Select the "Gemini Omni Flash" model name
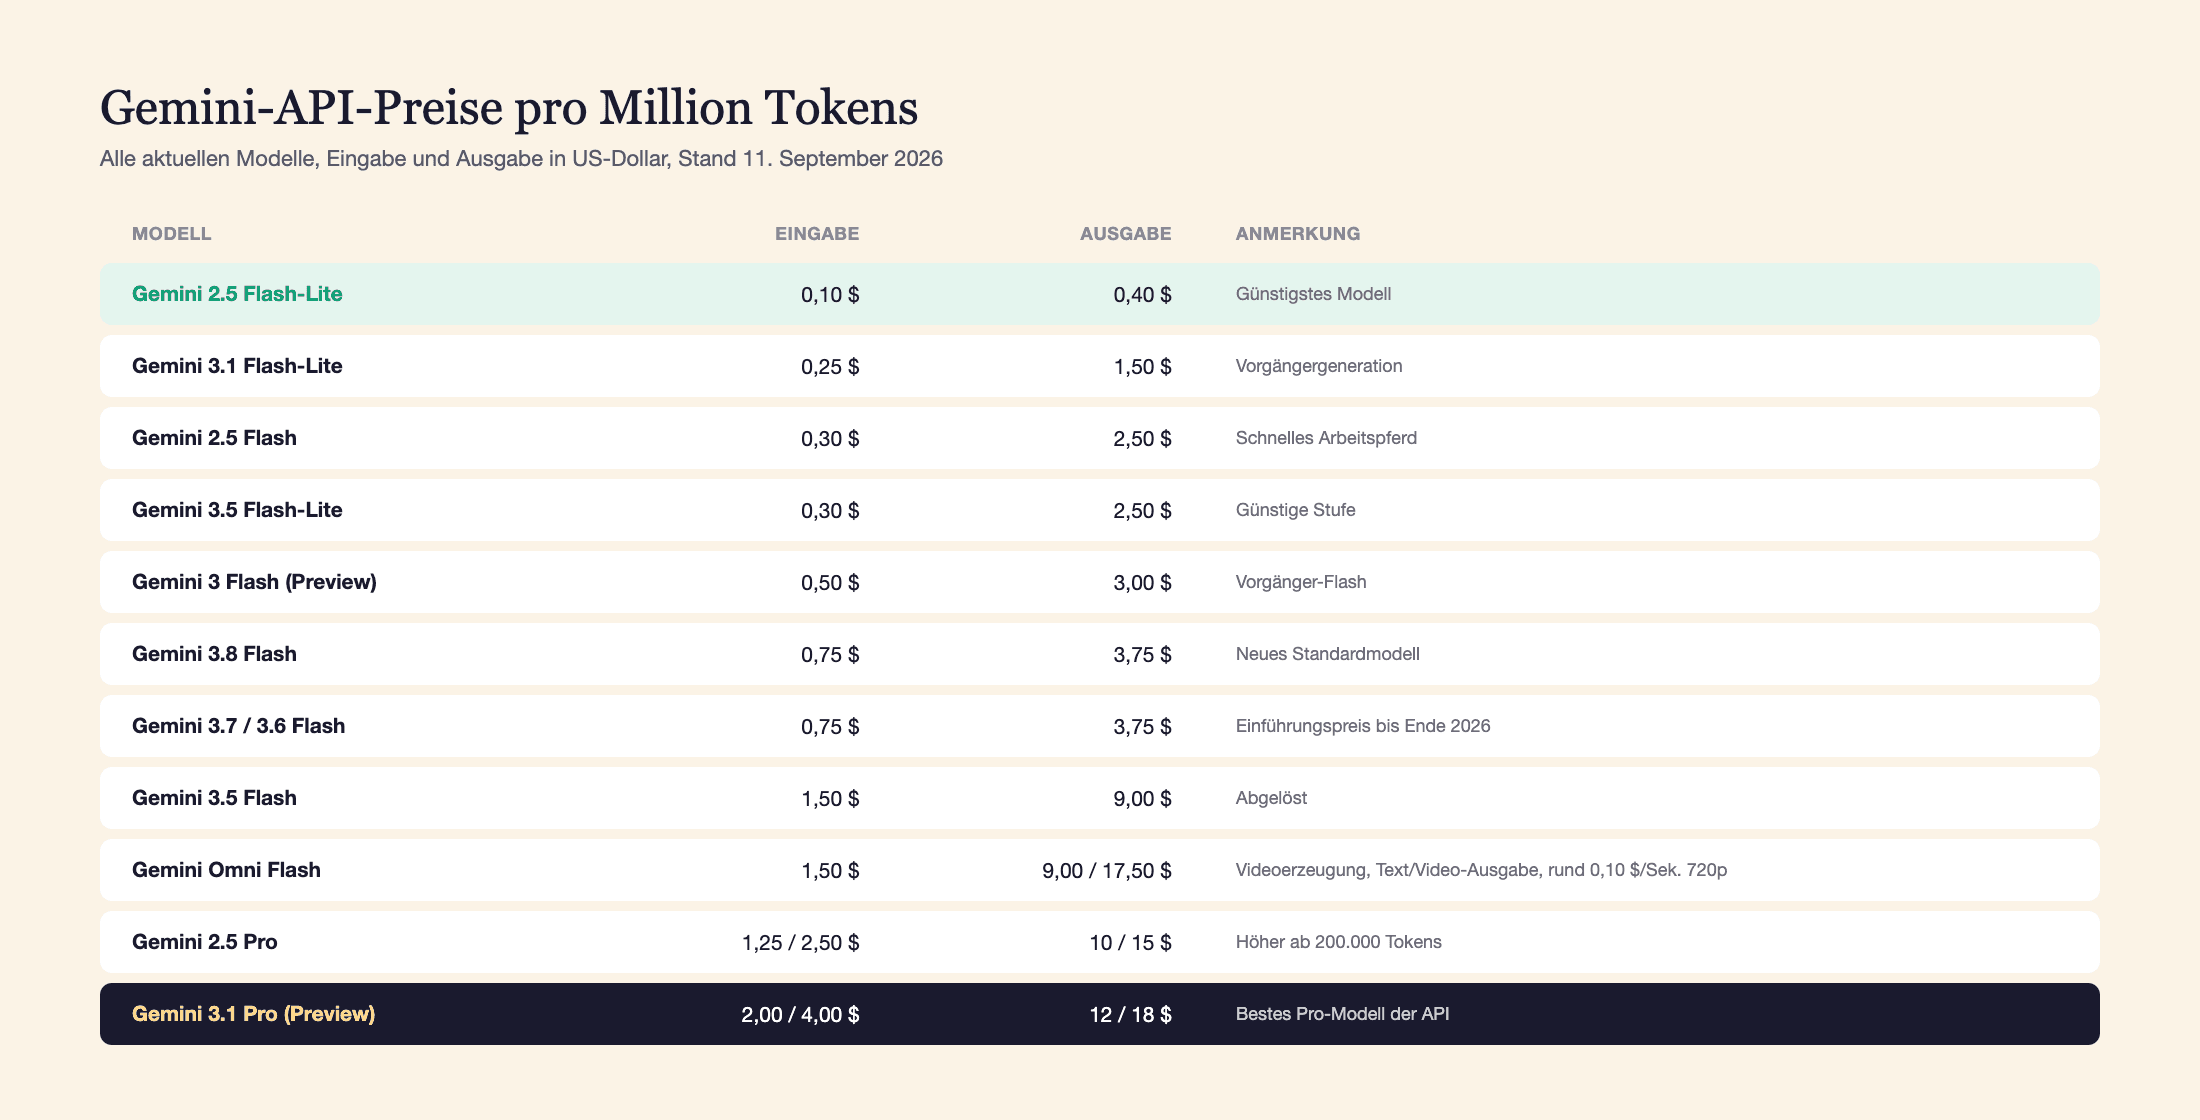Screen dimensions: 2200x1120 (x=226, y=870)
